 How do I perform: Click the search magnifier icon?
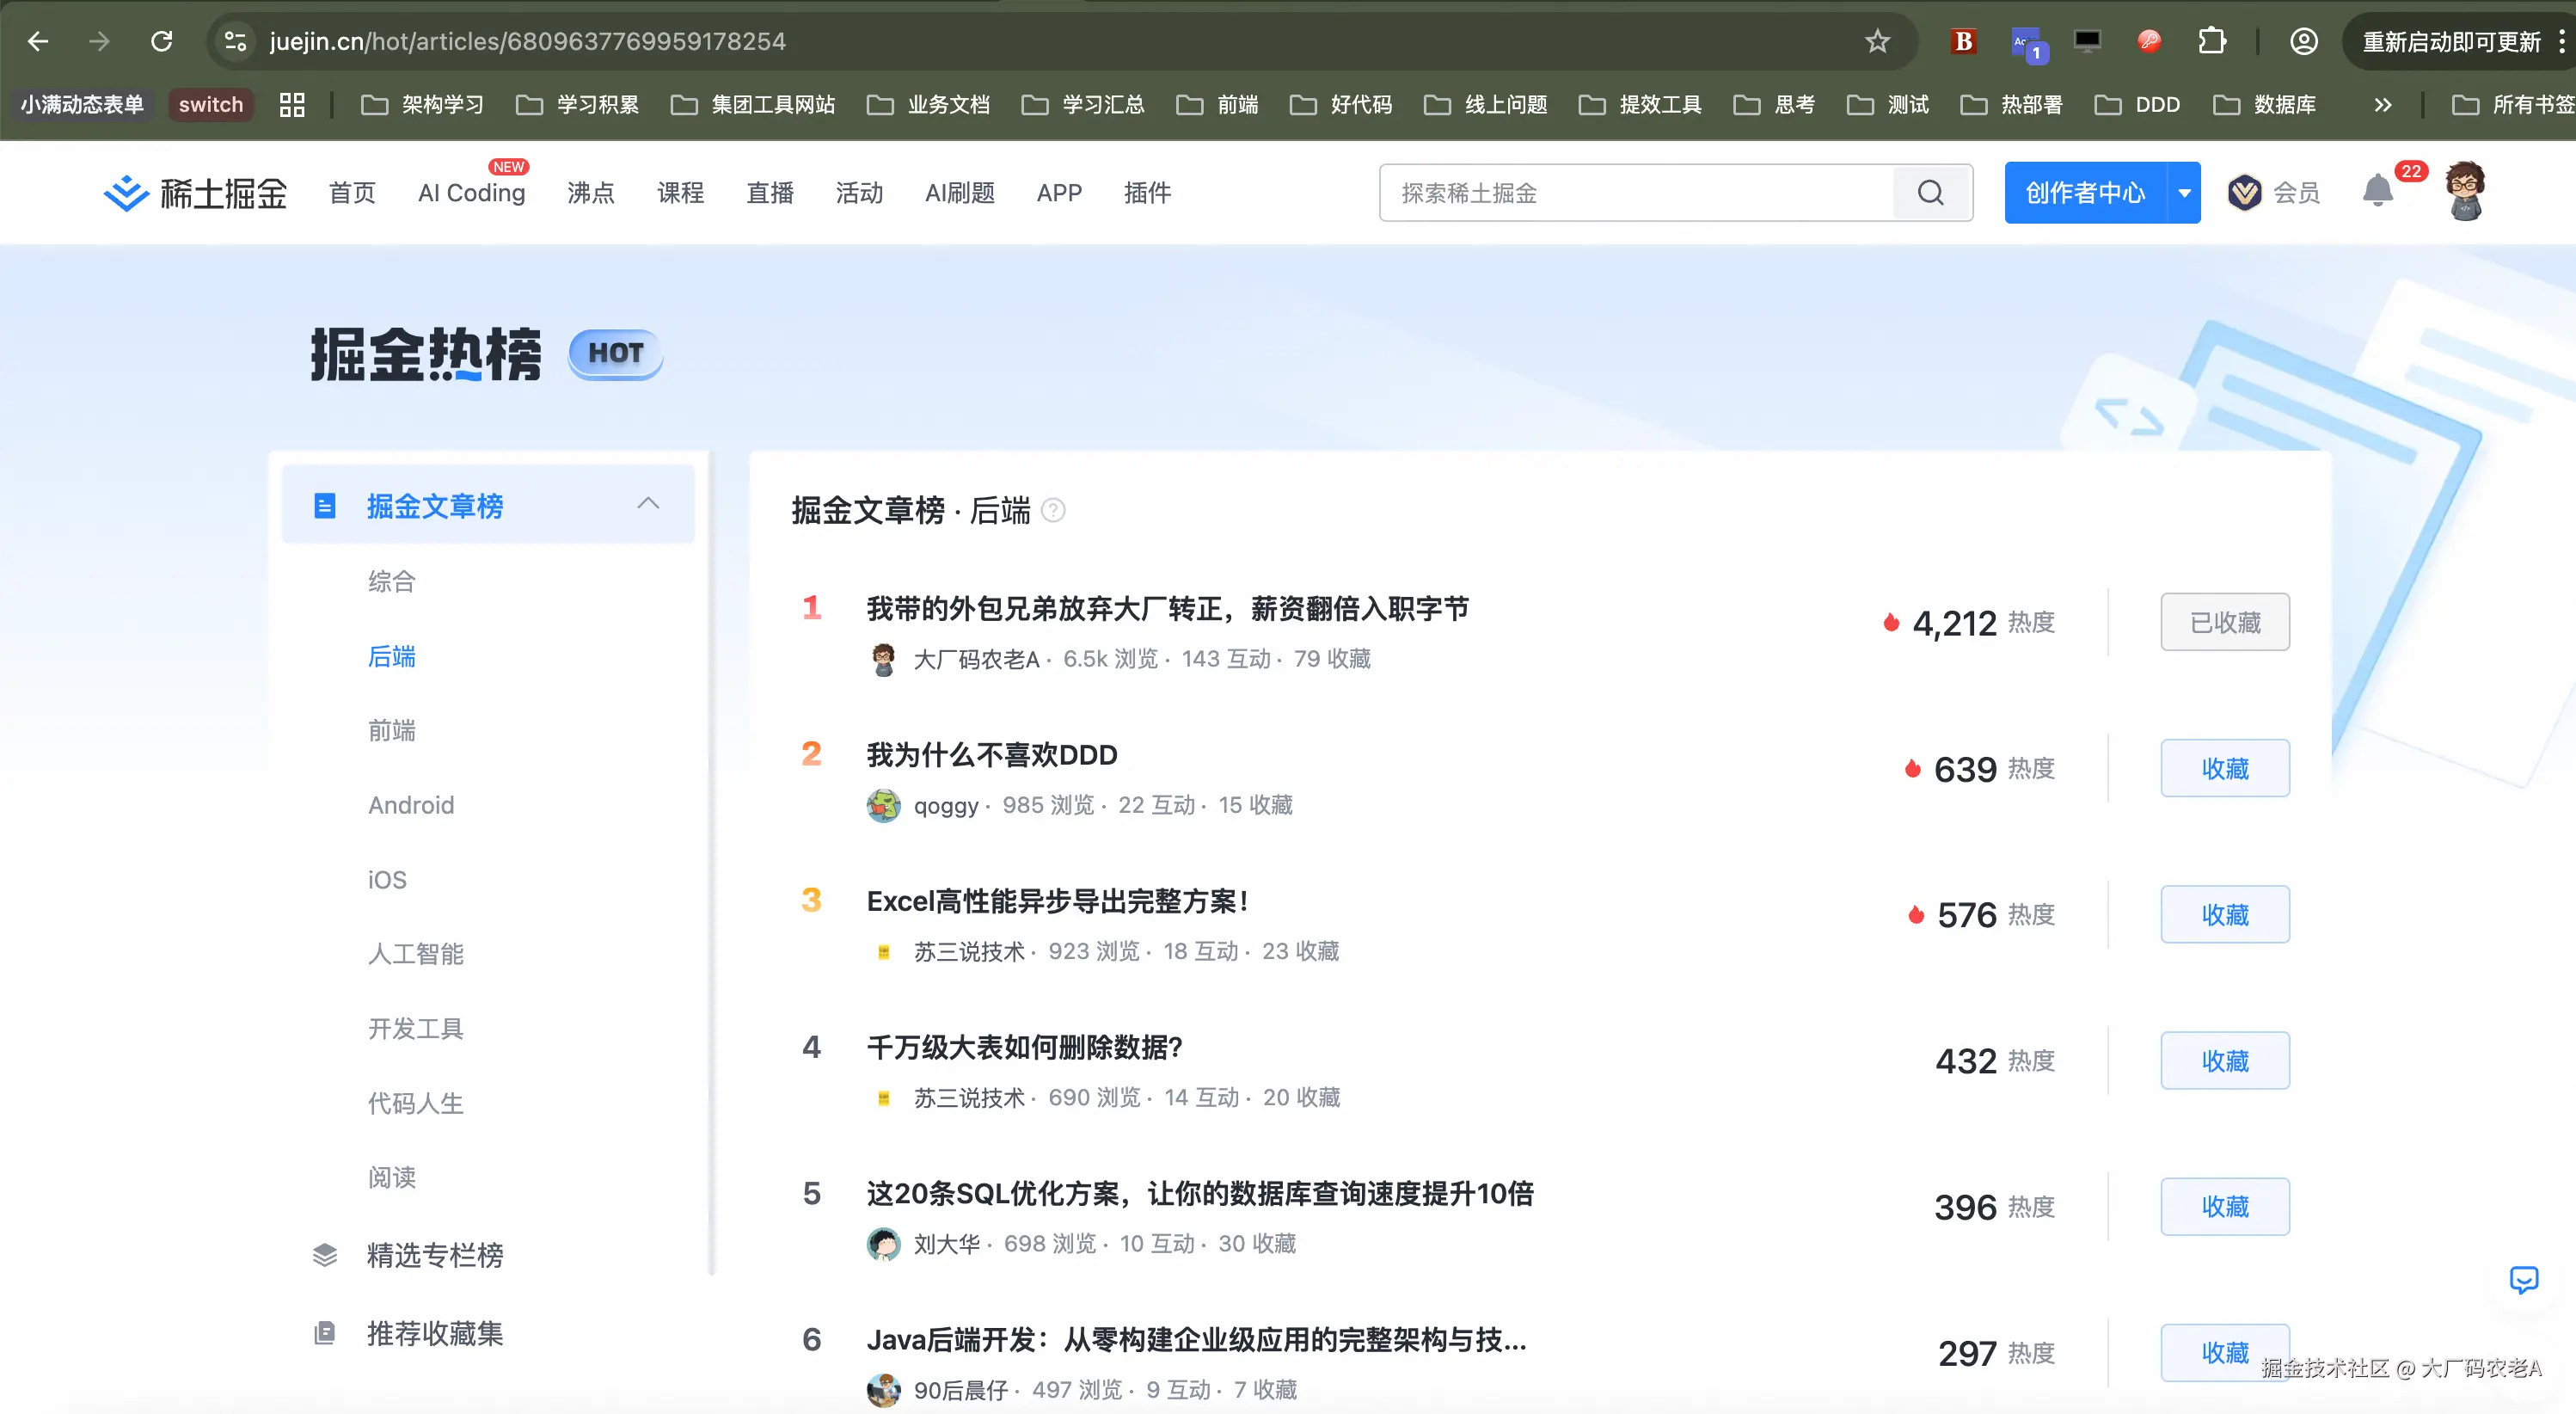tap(1930, 192)
